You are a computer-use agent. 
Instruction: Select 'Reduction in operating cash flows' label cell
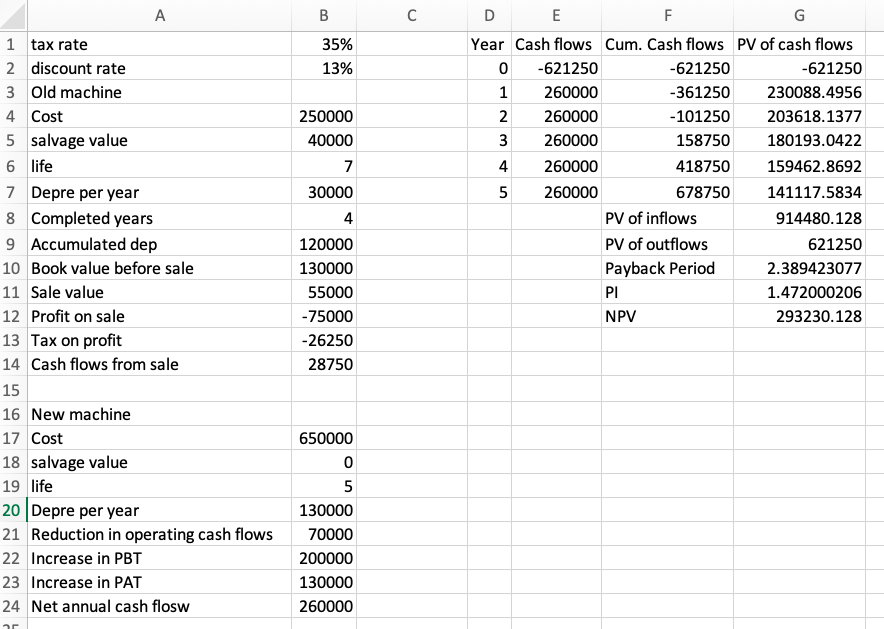159,534
